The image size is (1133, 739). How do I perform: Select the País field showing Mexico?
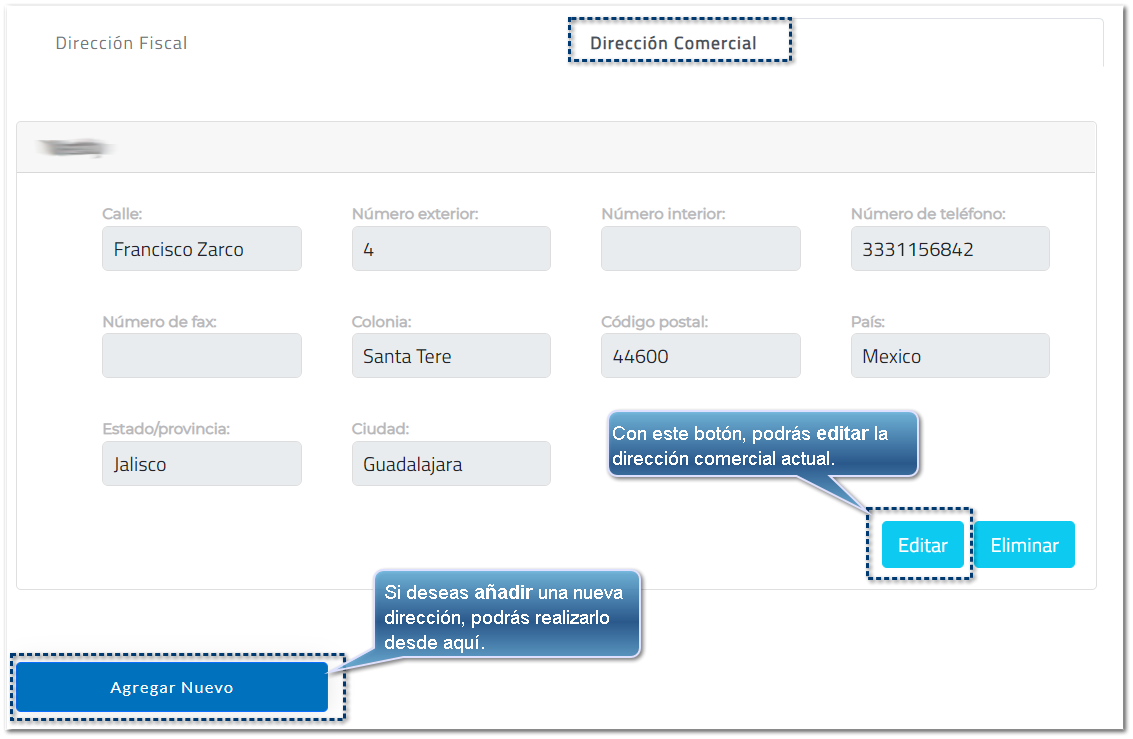[x=949, y=356]
